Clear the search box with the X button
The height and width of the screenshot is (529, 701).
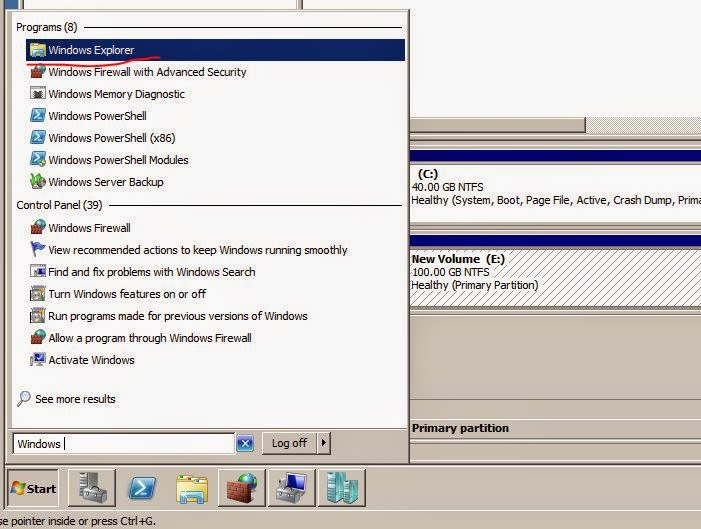click(x=245, y=444)
